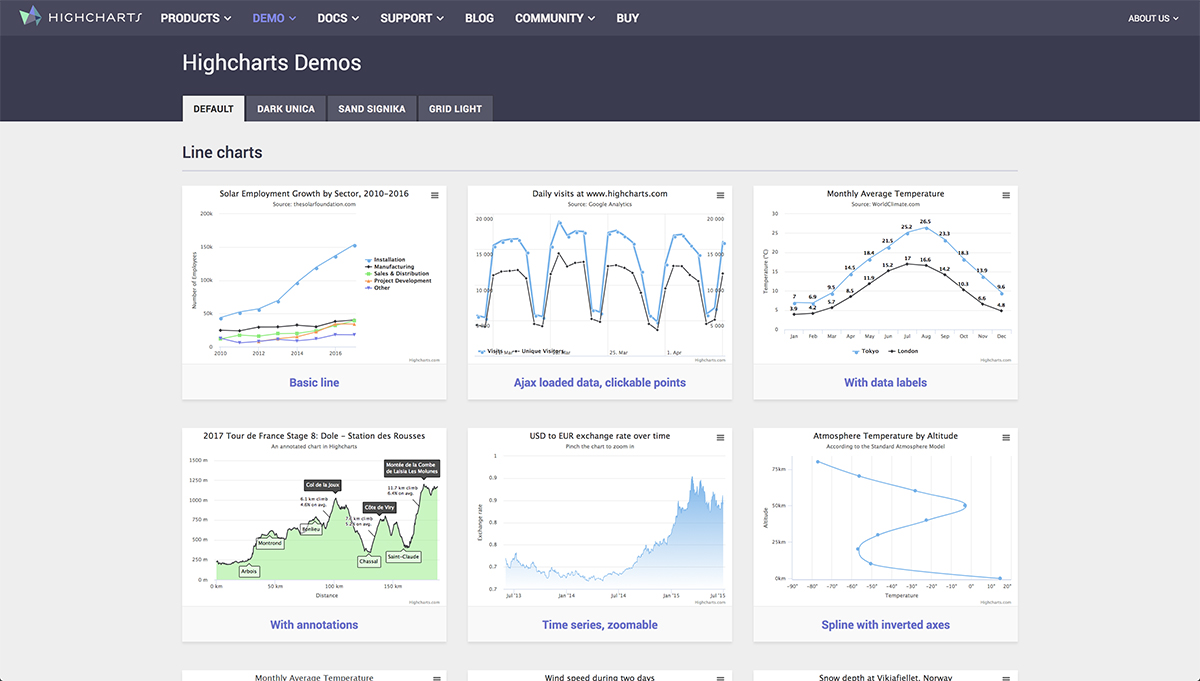
Task: Click the Côte de Viry annotation label
Action: click(x=379, y=508)
